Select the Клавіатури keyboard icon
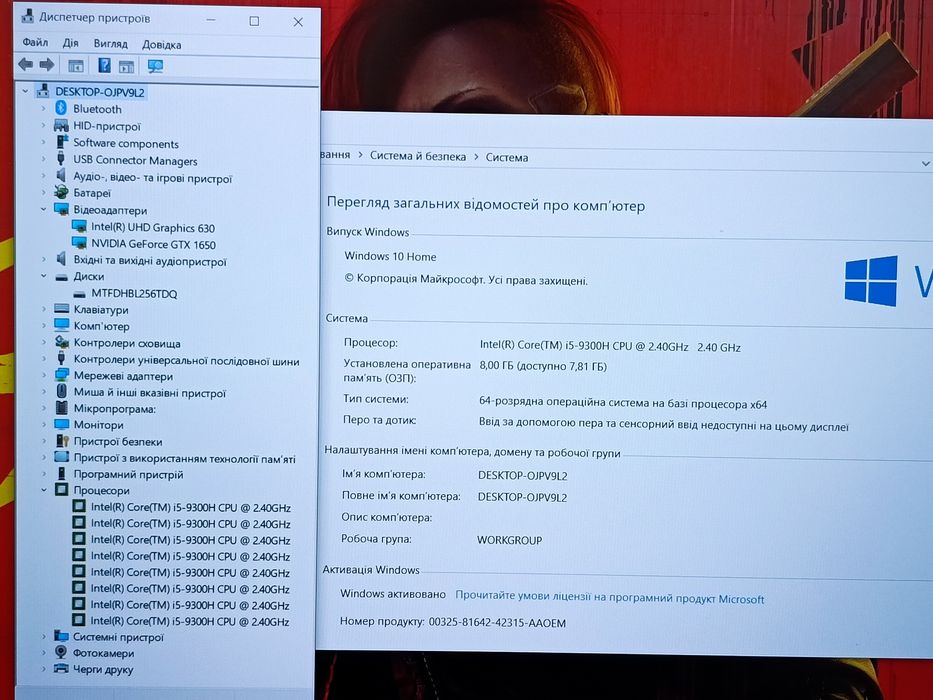This screenshot has width=933, height=700. pos(61,309)
